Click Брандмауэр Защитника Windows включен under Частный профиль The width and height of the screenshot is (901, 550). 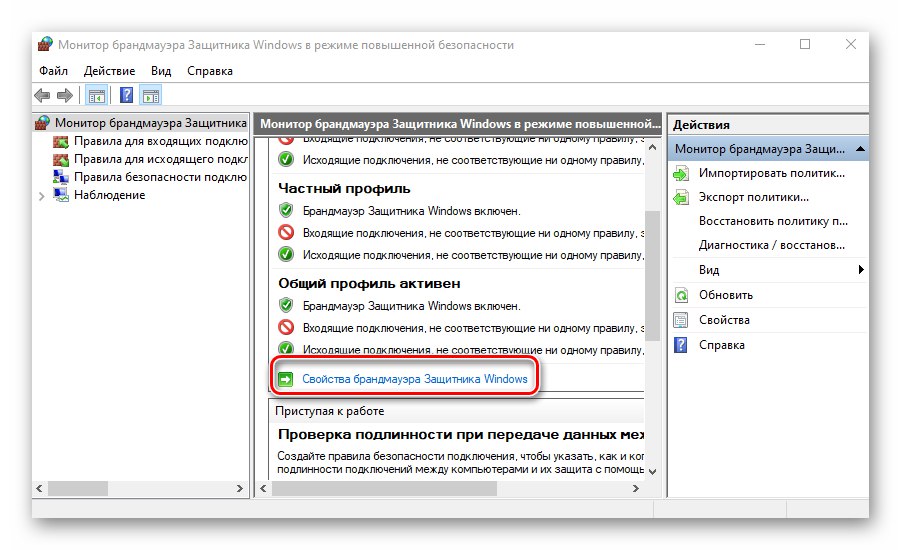point(411,211)
